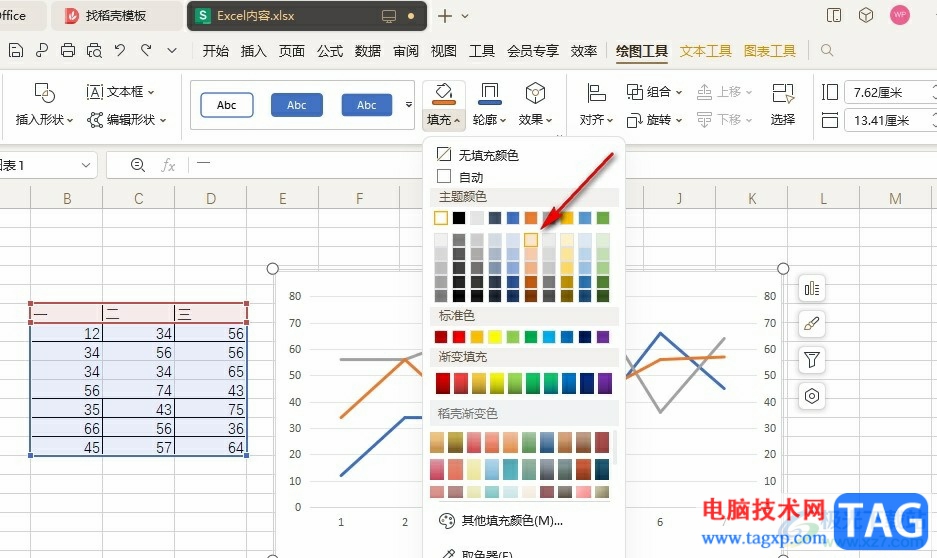The image size is (937, 558).
Task: Switch to the Excel内容.xlsx document tab
Action: point(307,16)
